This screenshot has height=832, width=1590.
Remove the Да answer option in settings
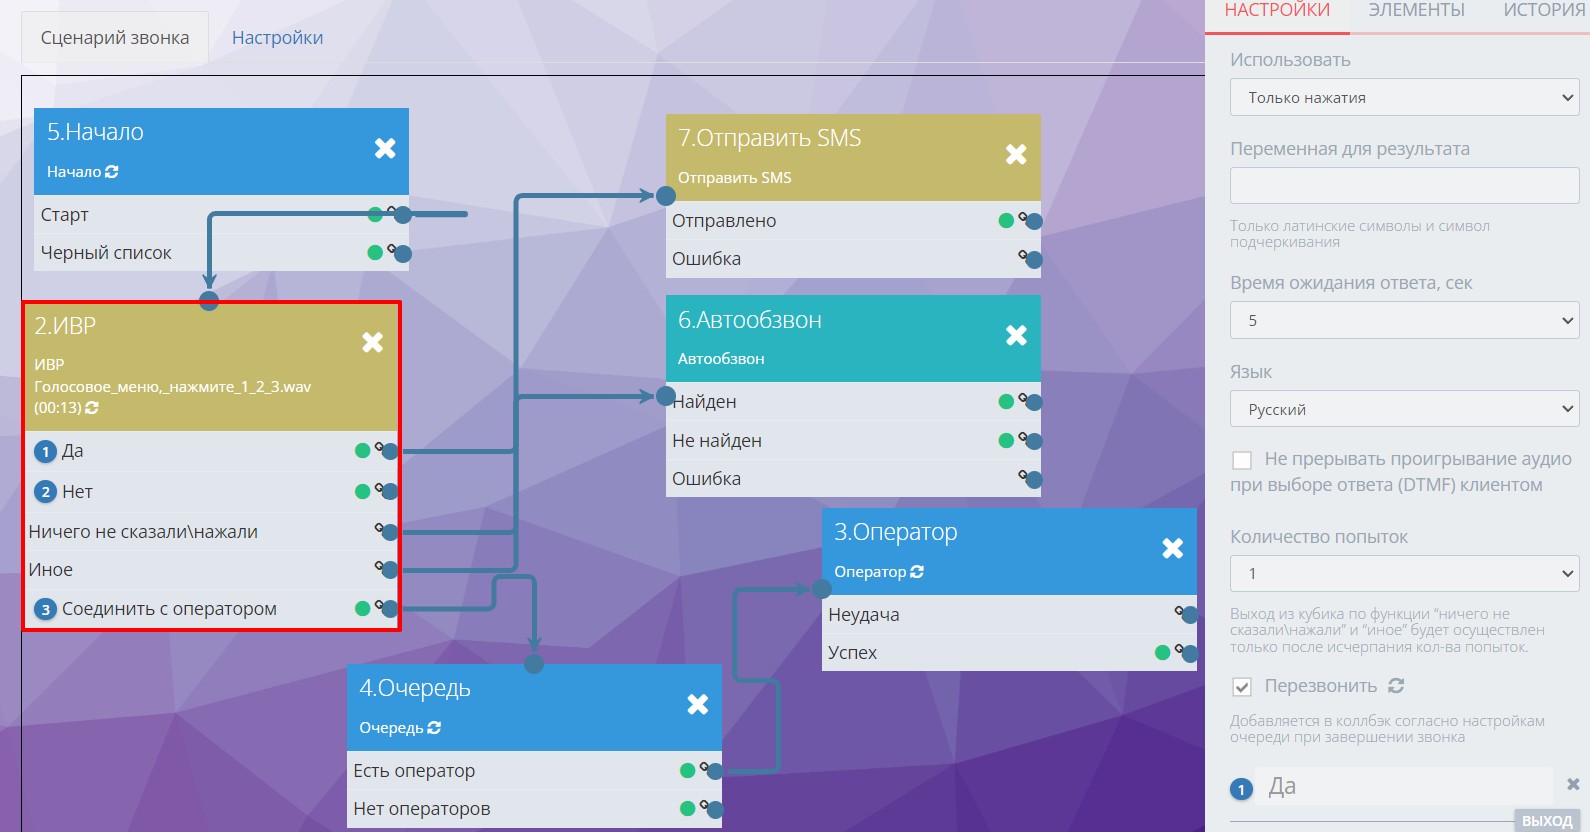[x=1572, y=785]
